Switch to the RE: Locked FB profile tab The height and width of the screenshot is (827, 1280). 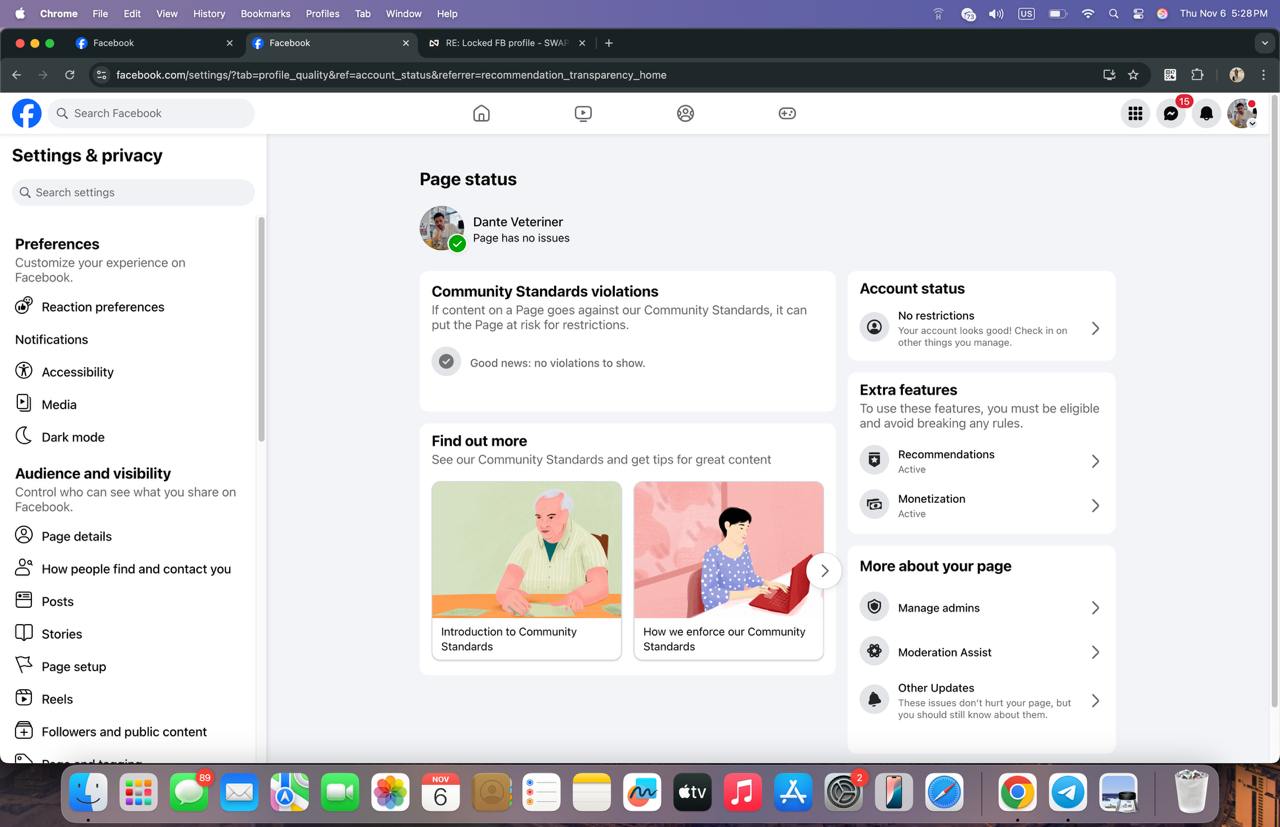click(505, 43)
